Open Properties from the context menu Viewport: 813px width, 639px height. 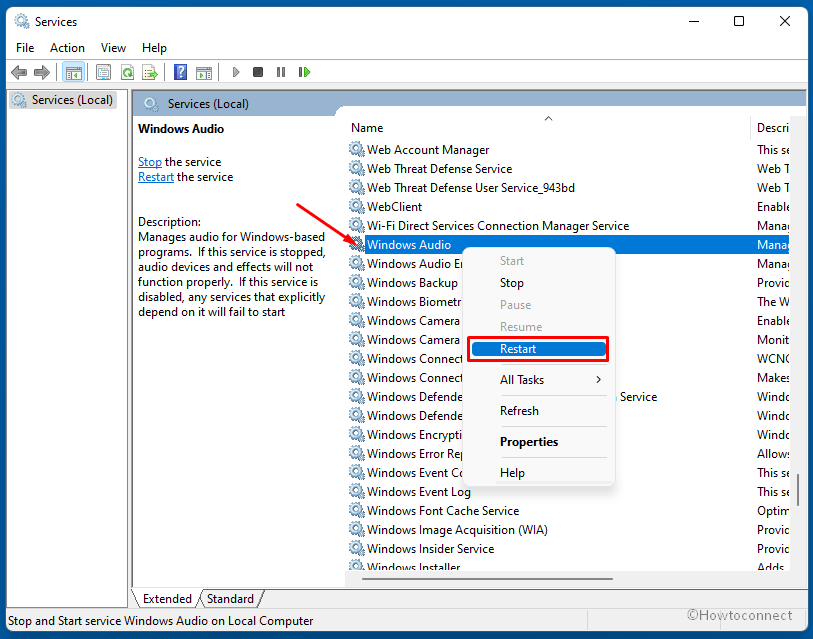[x=538, y=442]
